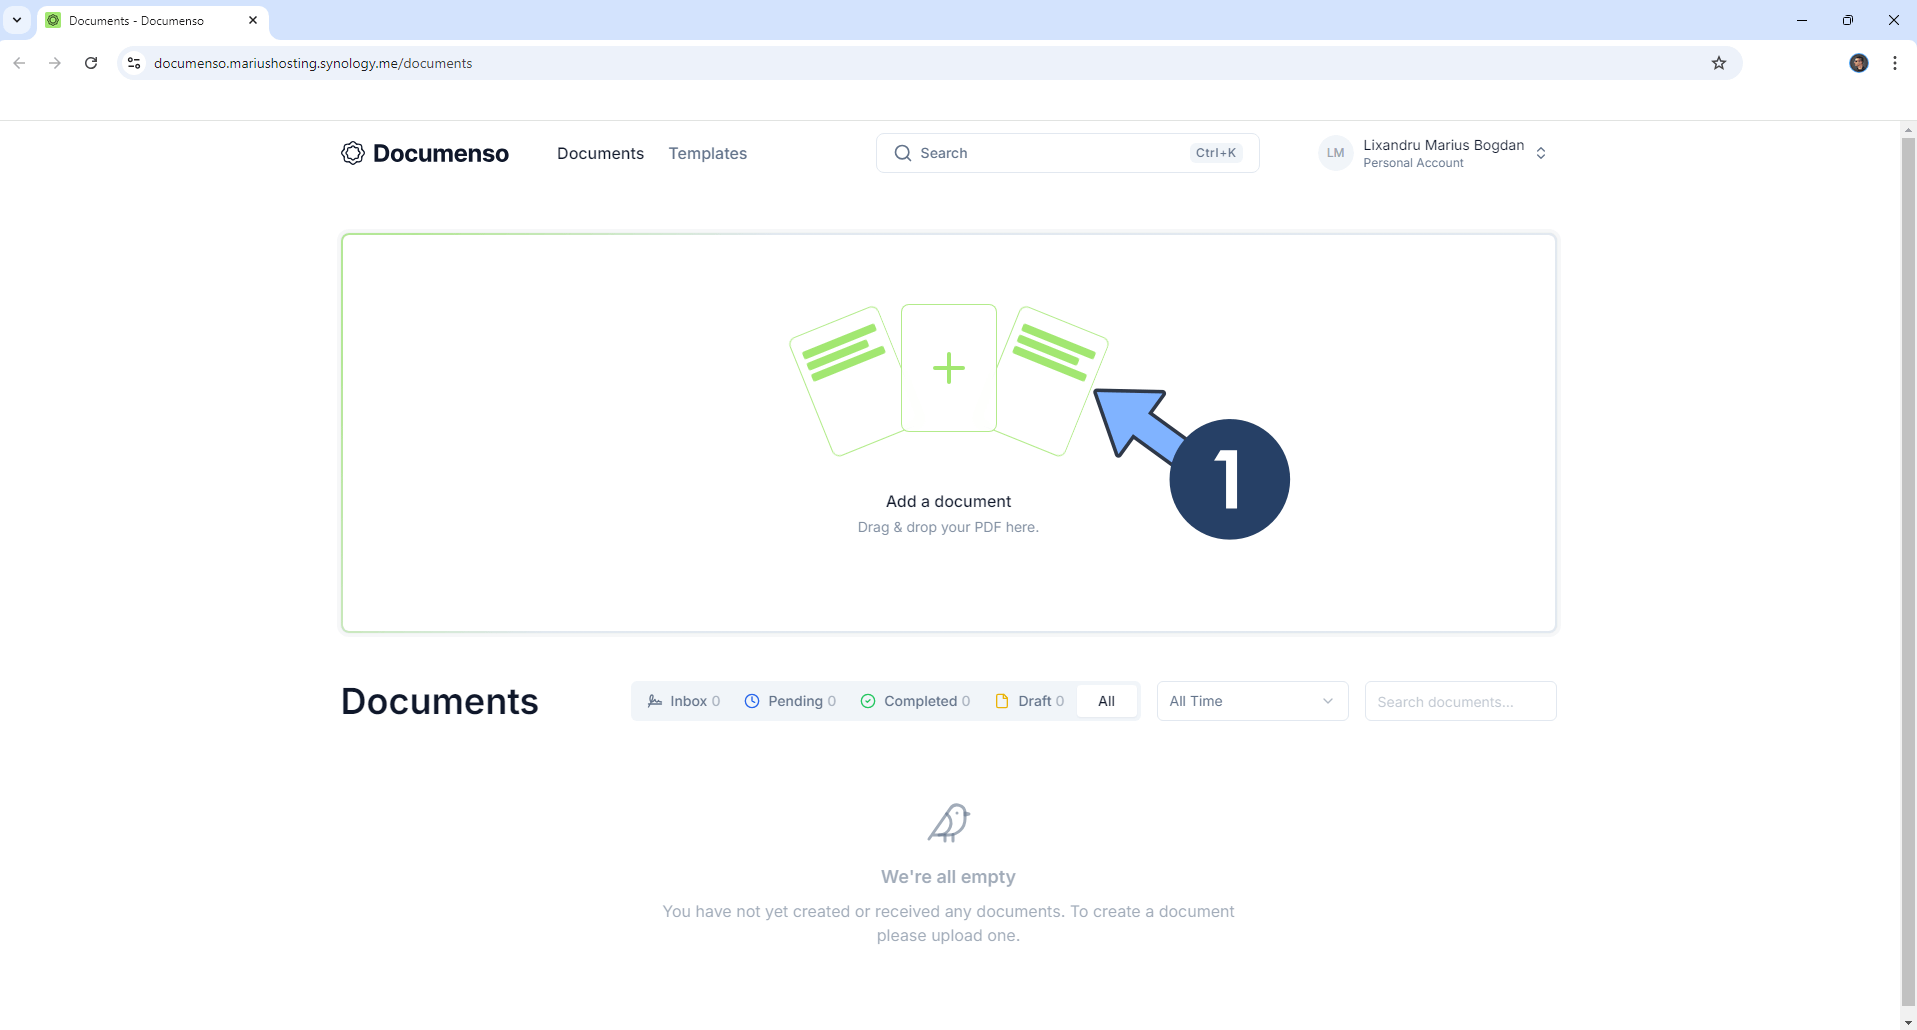Click the Documents page heading

pos(440,701)
